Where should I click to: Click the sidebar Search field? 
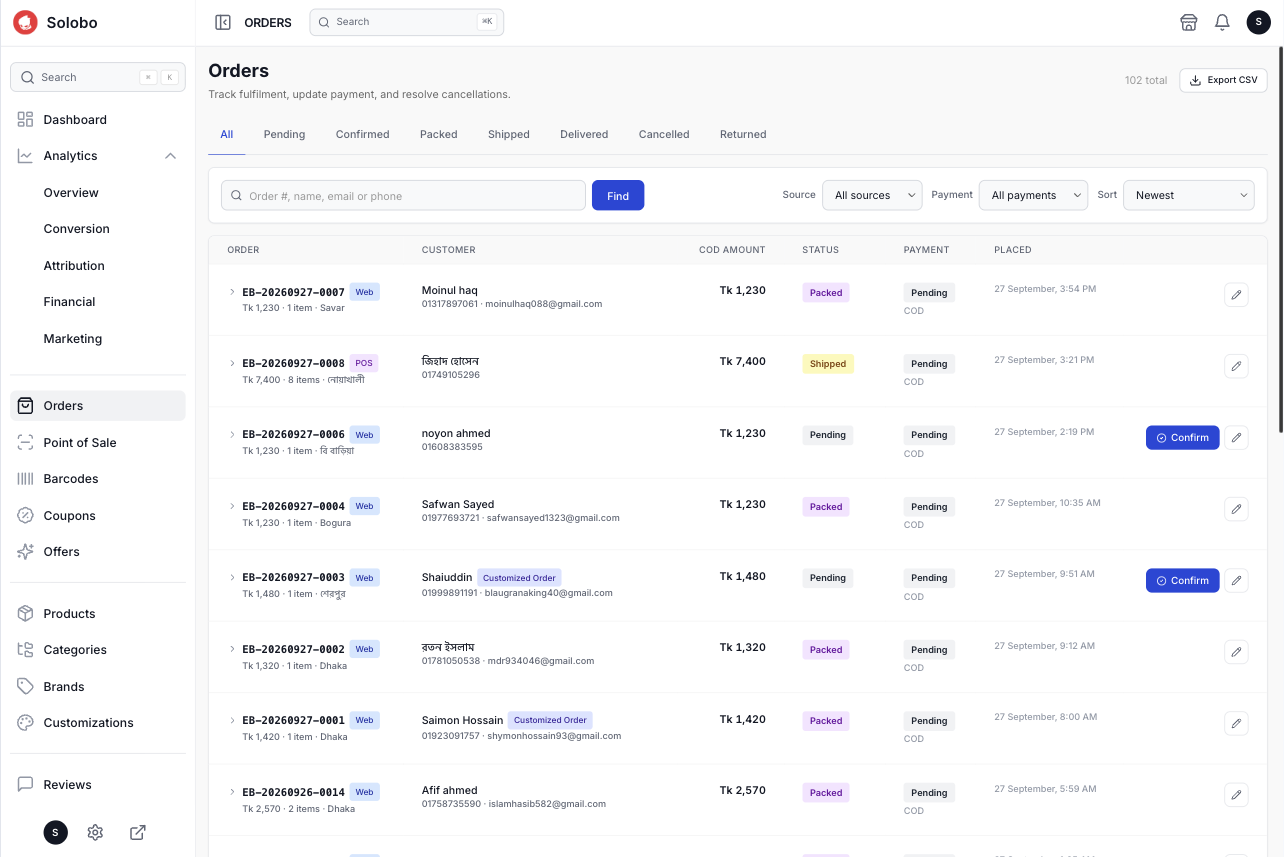pos(98,77)
